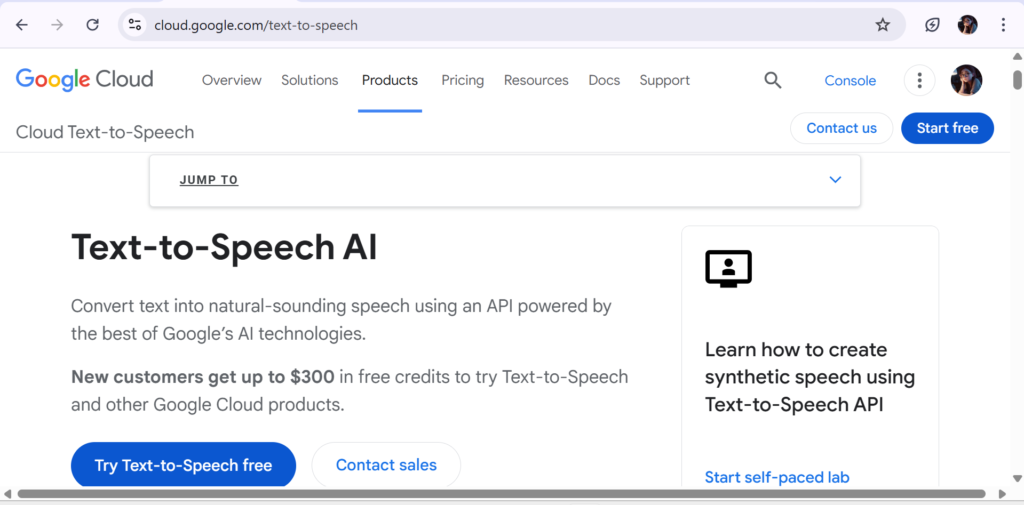Click Try Text-to-Speech free button
Image resolution: width=1024 pixels, height=505 pixels.
point(183,465)
